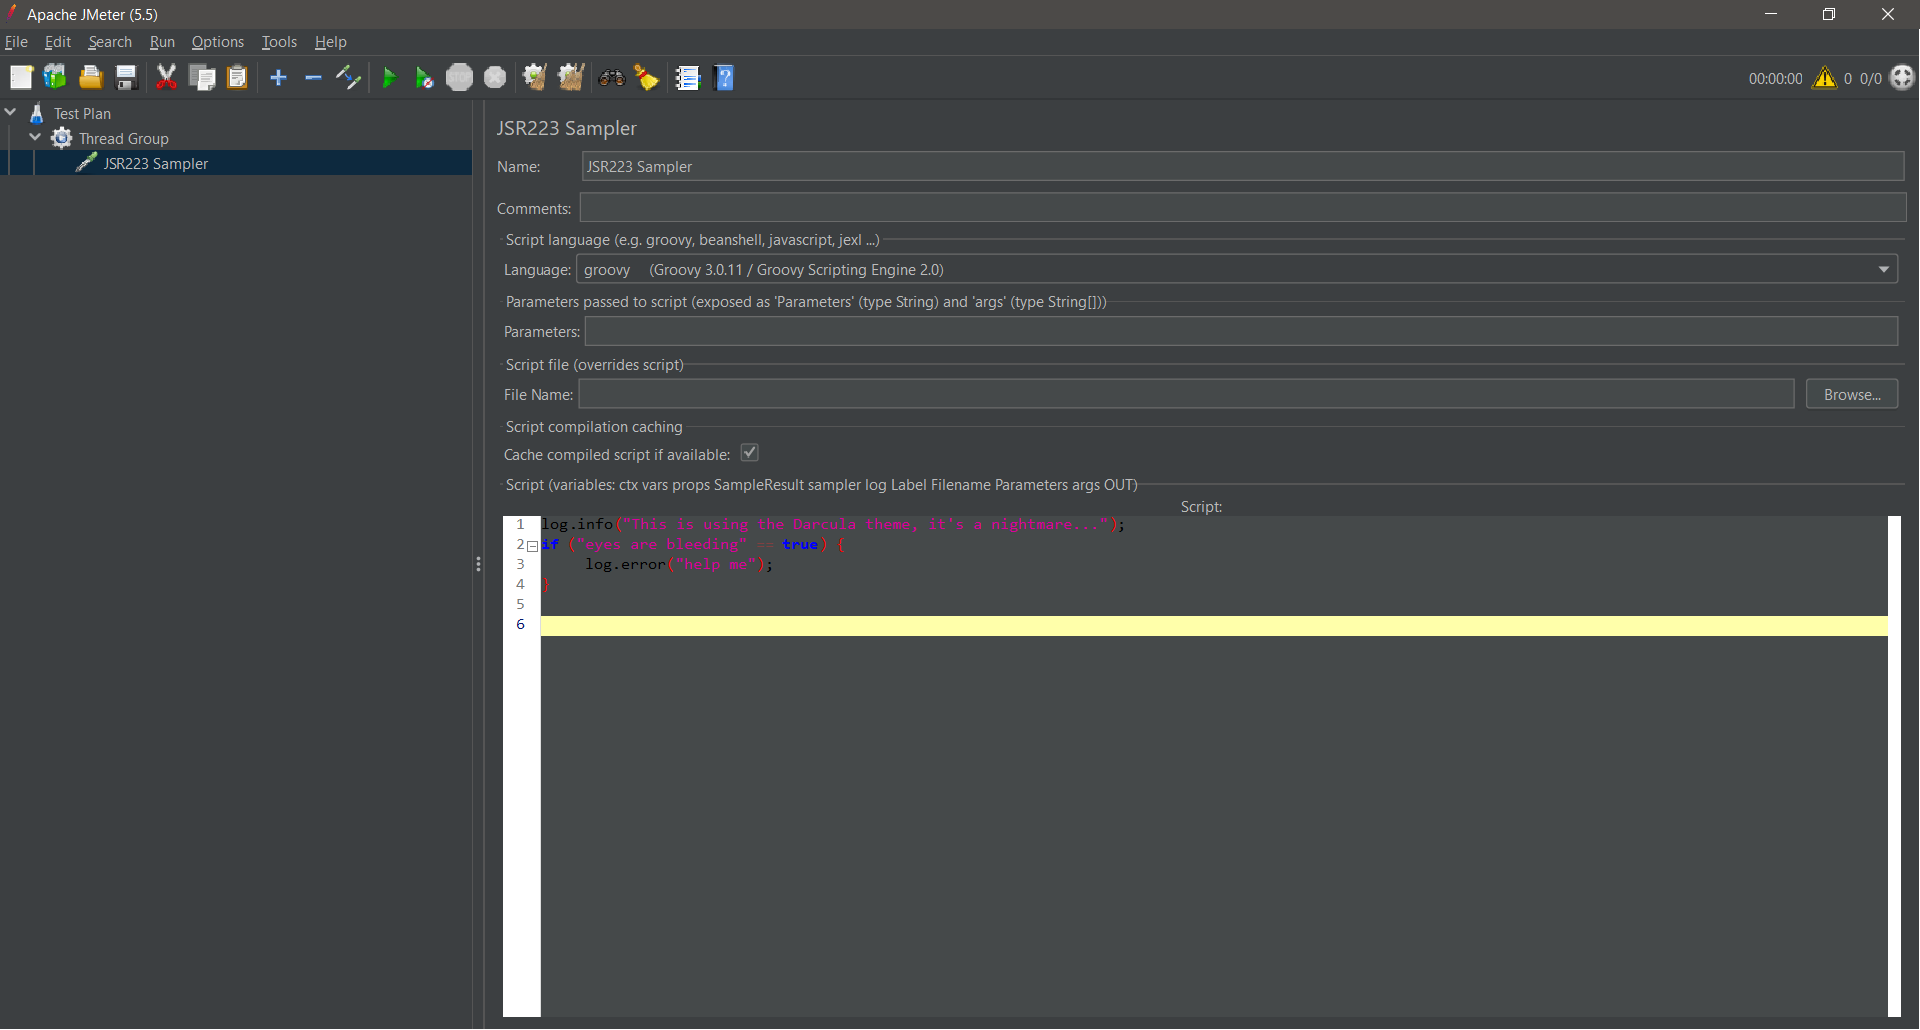Screen dimensions: 1920x1030
Task: Select Test Plan in the tree
Action: 82,113
